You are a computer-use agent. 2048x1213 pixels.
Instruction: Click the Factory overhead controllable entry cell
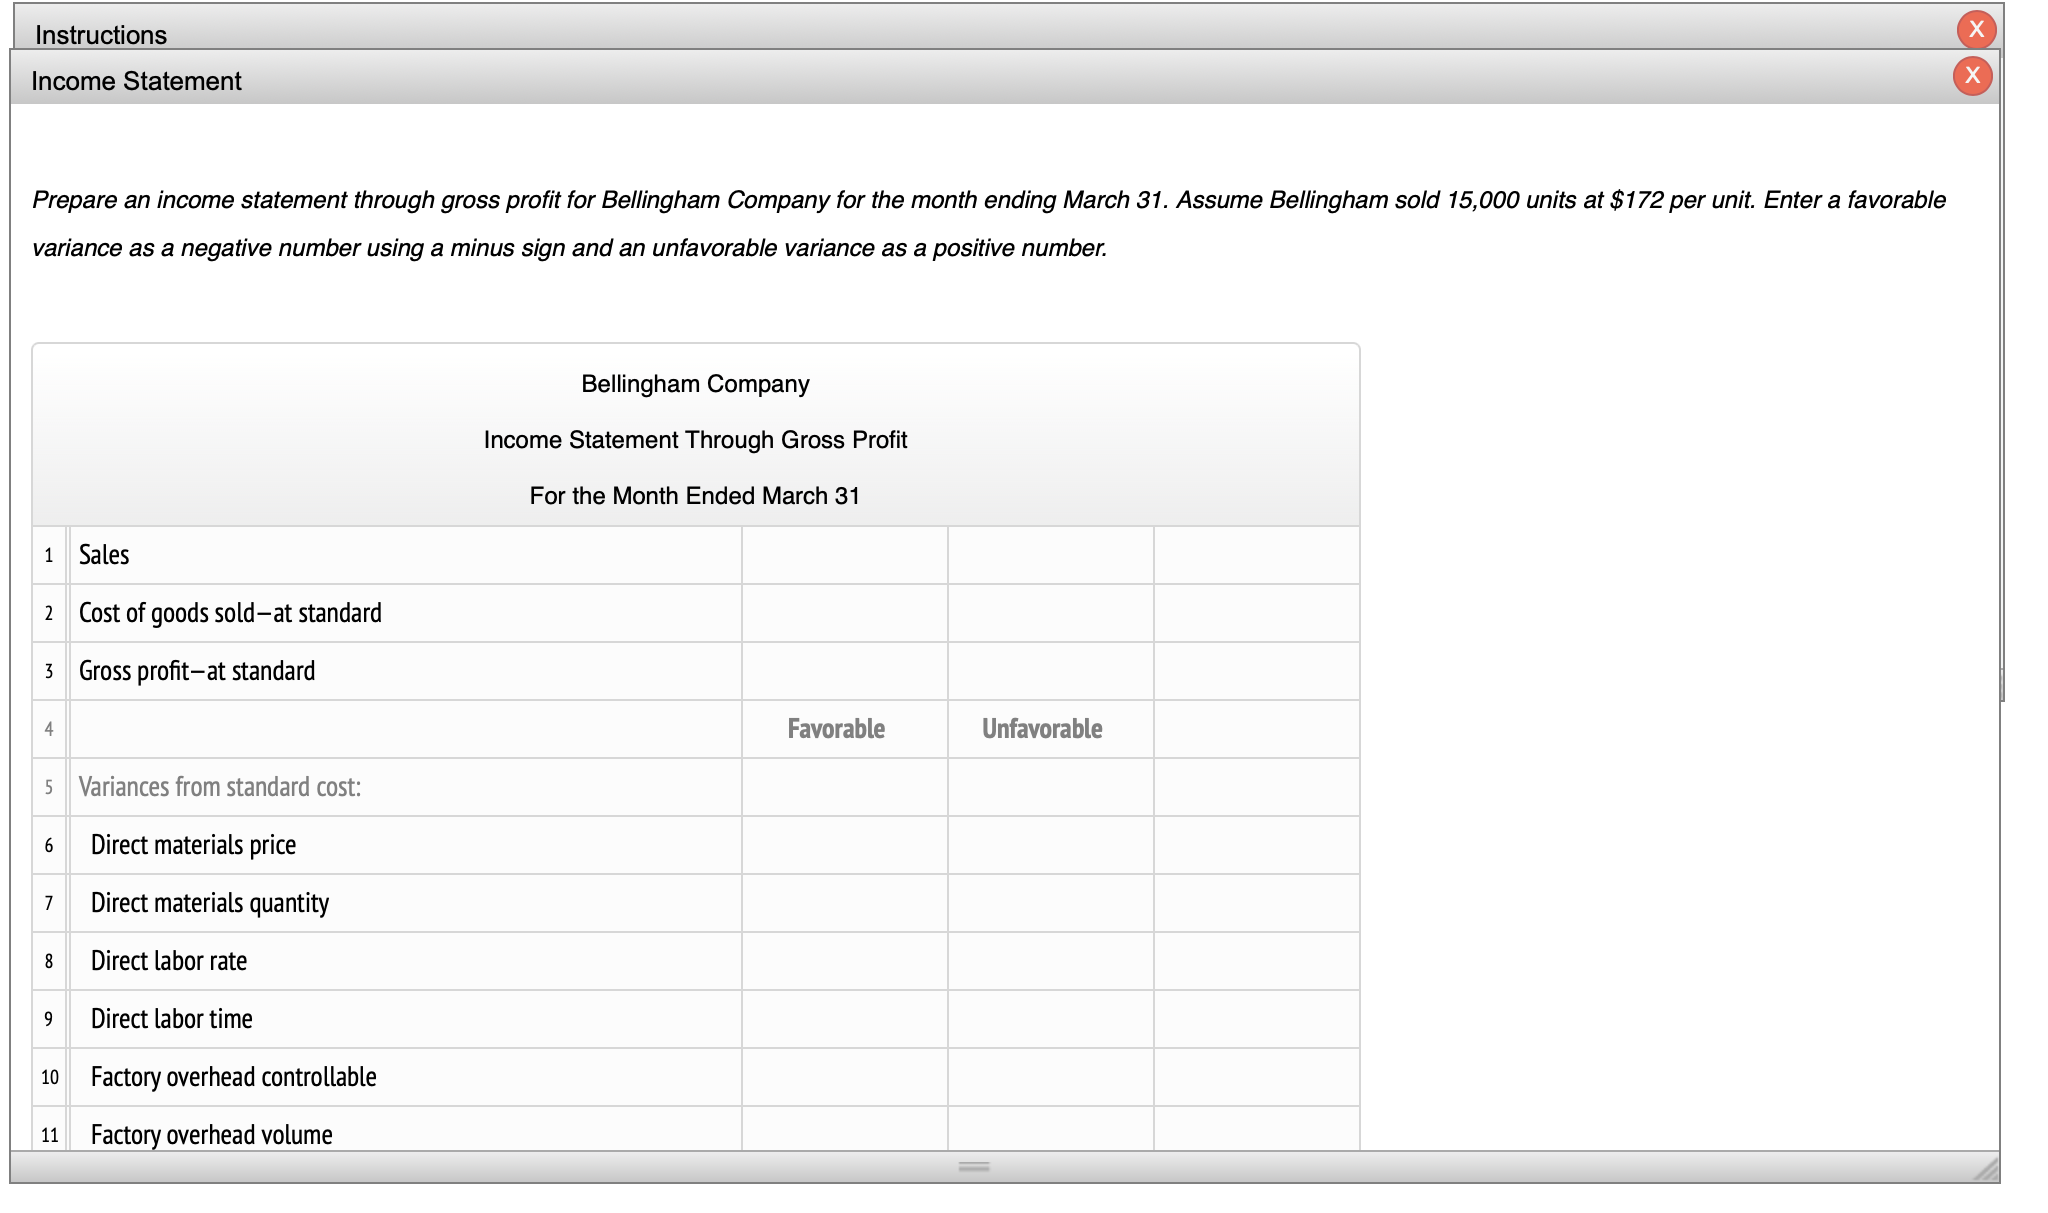point(843,1077)
